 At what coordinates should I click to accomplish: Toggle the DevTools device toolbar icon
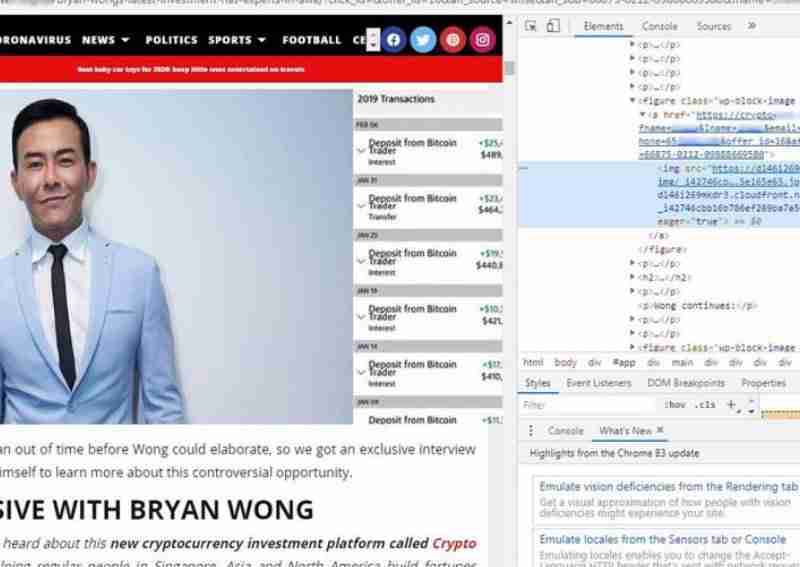click(553, 26)
